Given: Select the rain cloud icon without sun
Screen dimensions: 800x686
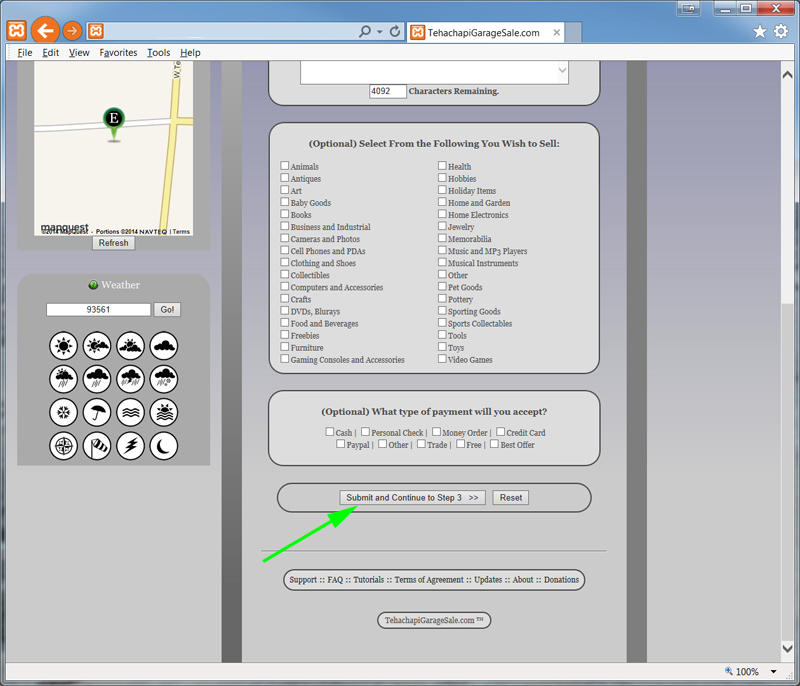Looking at the screenshot, I should click(x=97, y=379).
